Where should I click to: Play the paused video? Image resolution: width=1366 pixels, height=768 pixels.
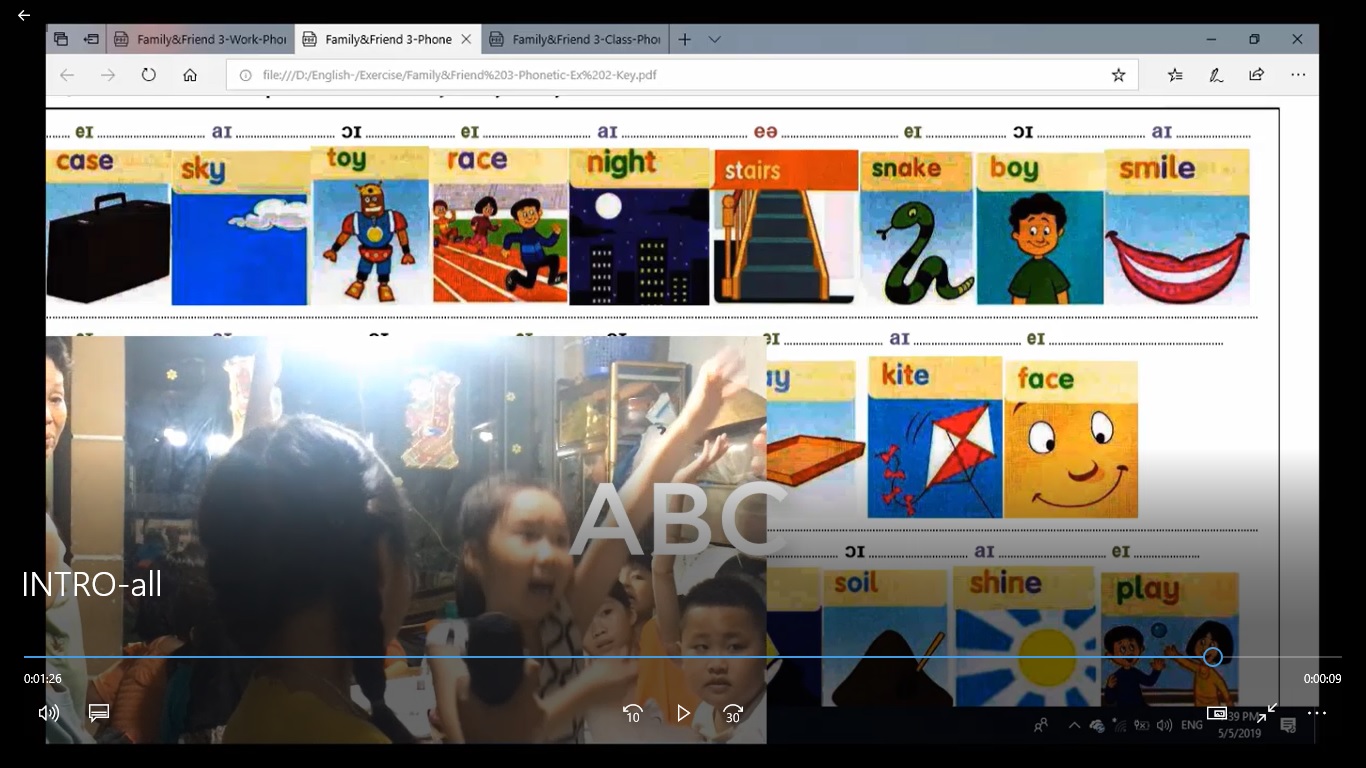[x=683, y=713]
